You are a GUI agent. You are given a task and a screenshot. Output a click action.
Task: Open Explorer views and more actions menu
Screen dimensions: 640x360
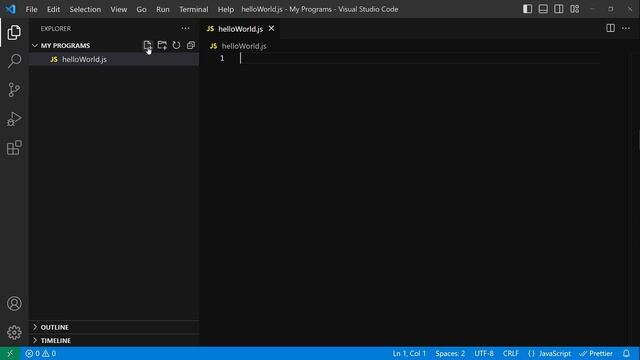tap(185, 29)
